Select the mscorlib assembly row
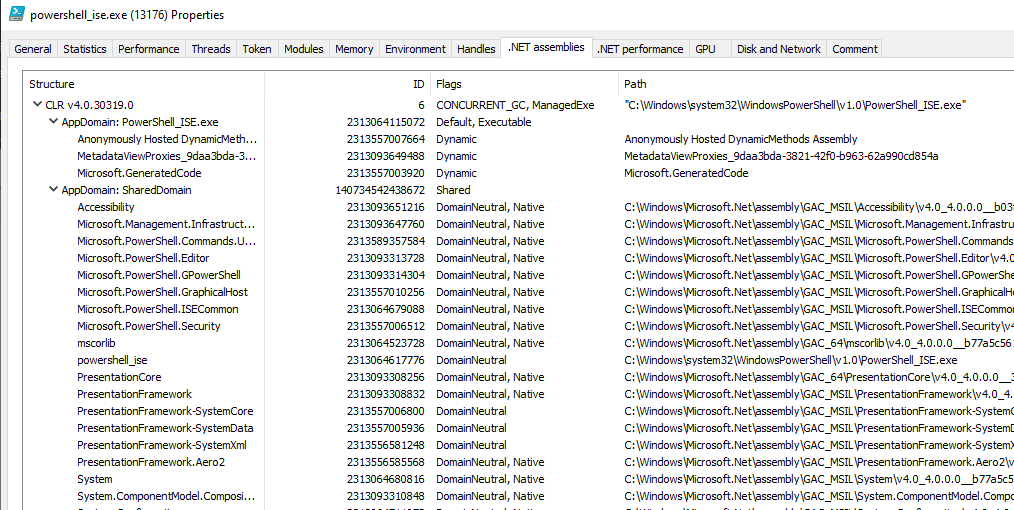Viewport: 1014px width, 510px height. (96, 343)
